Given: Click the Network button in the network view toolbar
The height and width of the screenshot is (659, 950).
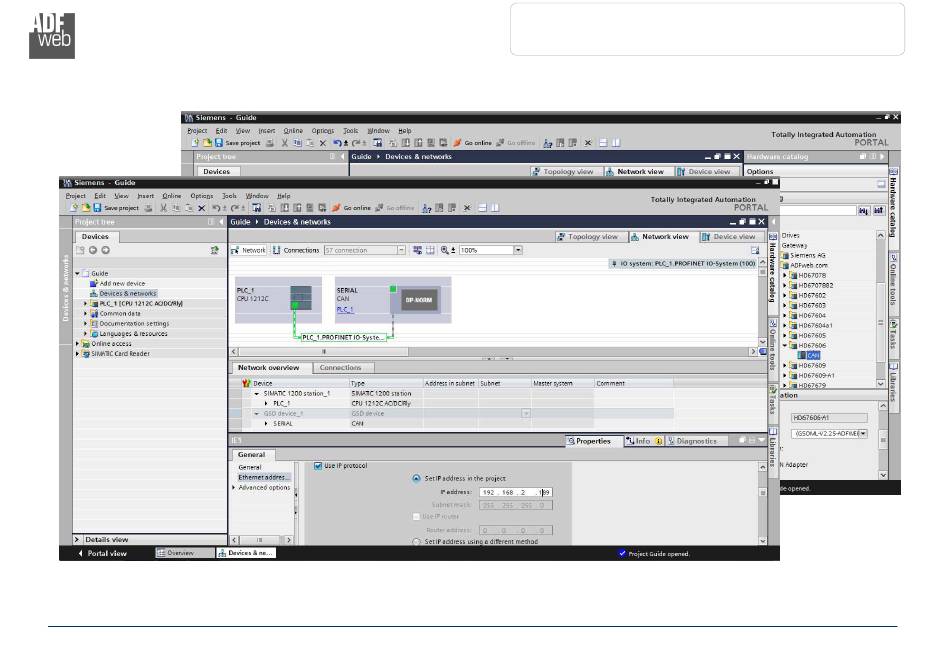Looking at the screenshot, I should pyautogui.click(x=248, y=250).
